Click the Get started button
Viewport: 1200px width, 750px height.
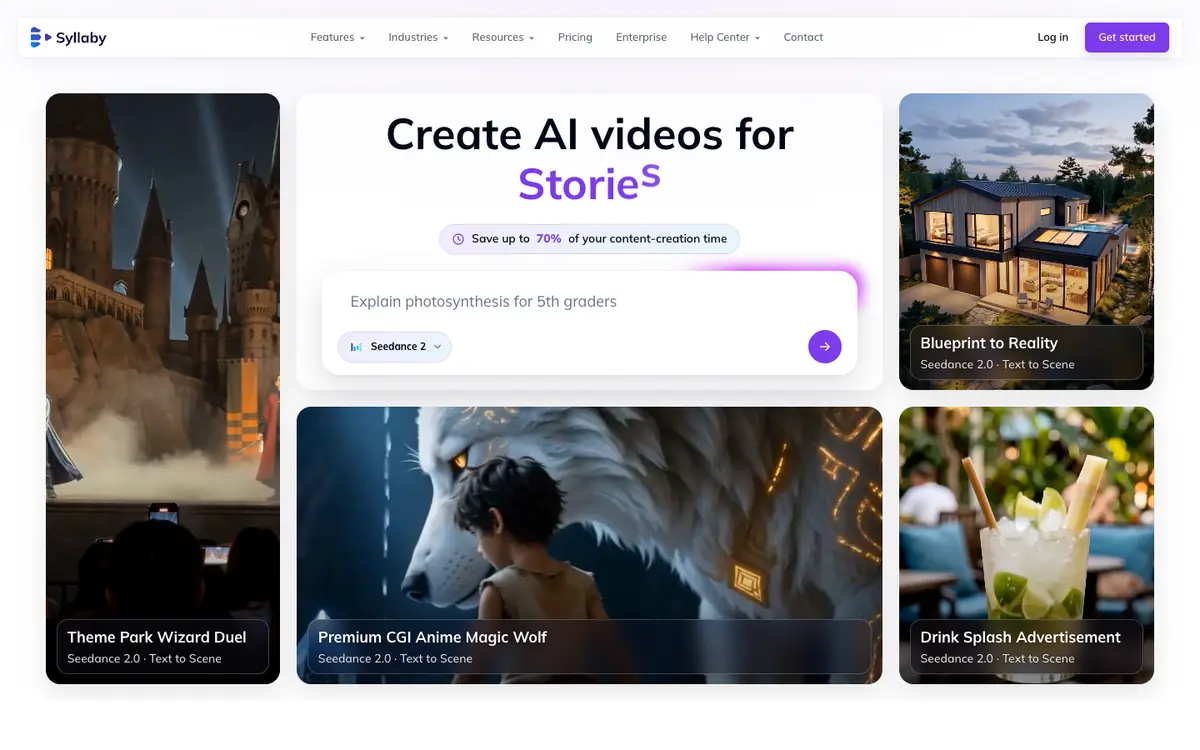pos(1127,37)
